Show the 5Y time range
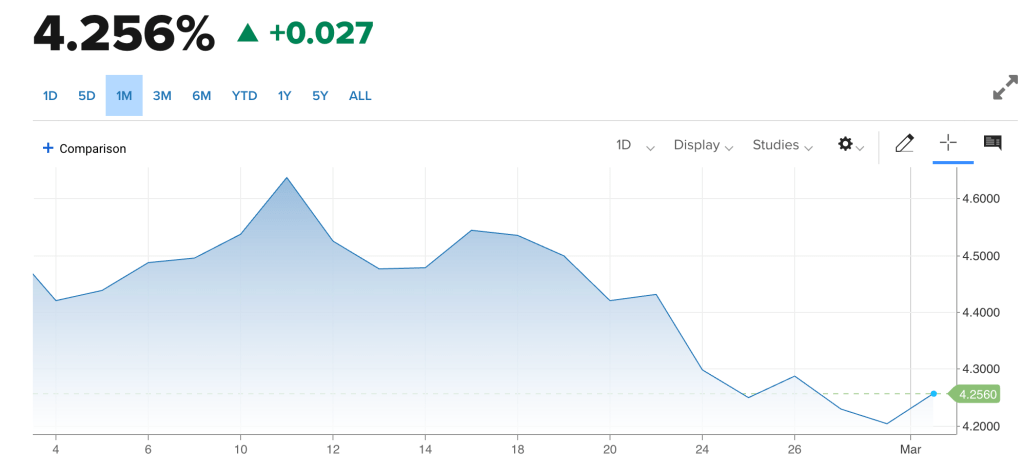 coord(320,96)
